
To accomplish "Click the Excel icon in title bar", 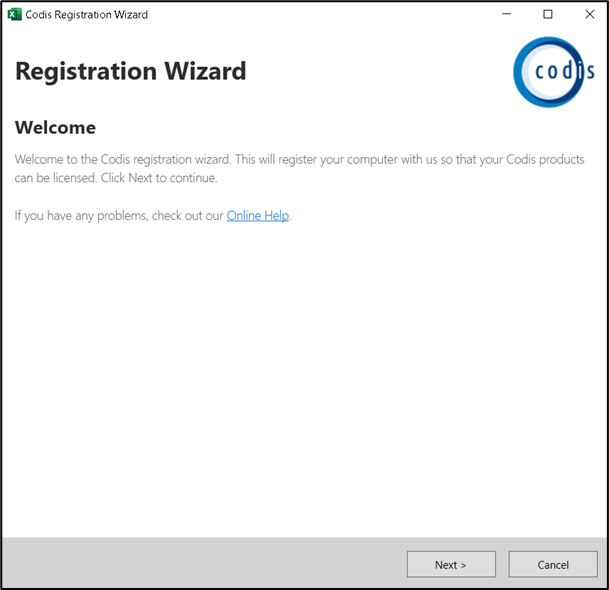I will tap(14, 14).
